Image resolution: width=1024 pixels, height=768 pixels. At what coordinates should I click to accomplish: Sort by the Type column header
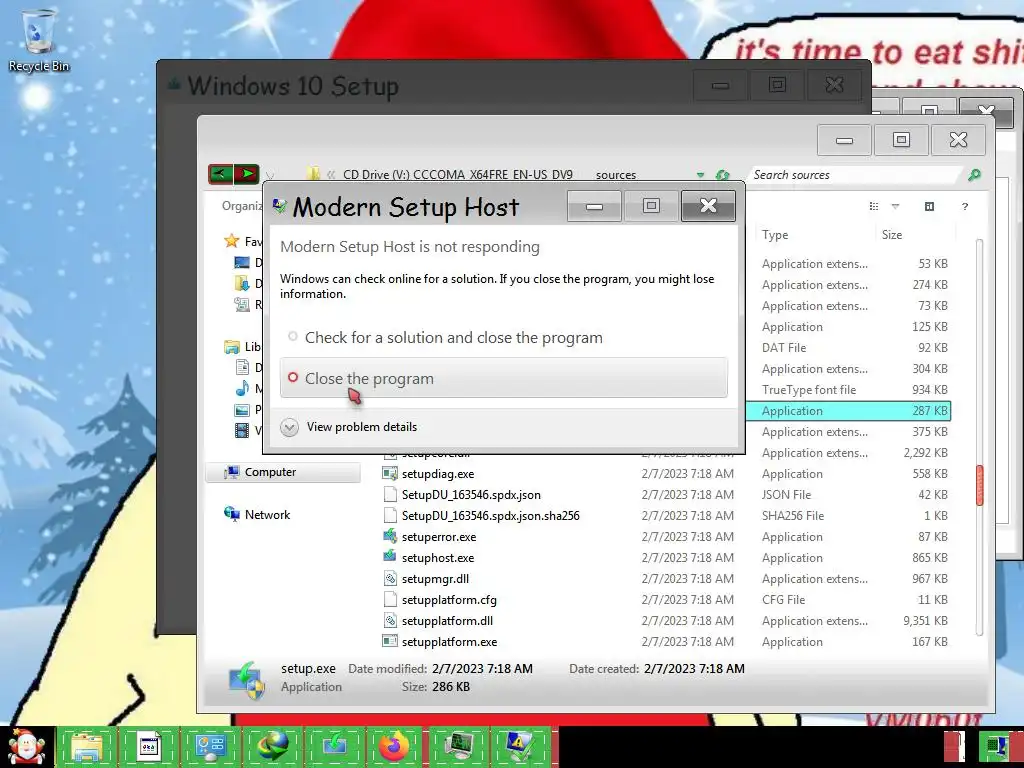tap(775, 234)
